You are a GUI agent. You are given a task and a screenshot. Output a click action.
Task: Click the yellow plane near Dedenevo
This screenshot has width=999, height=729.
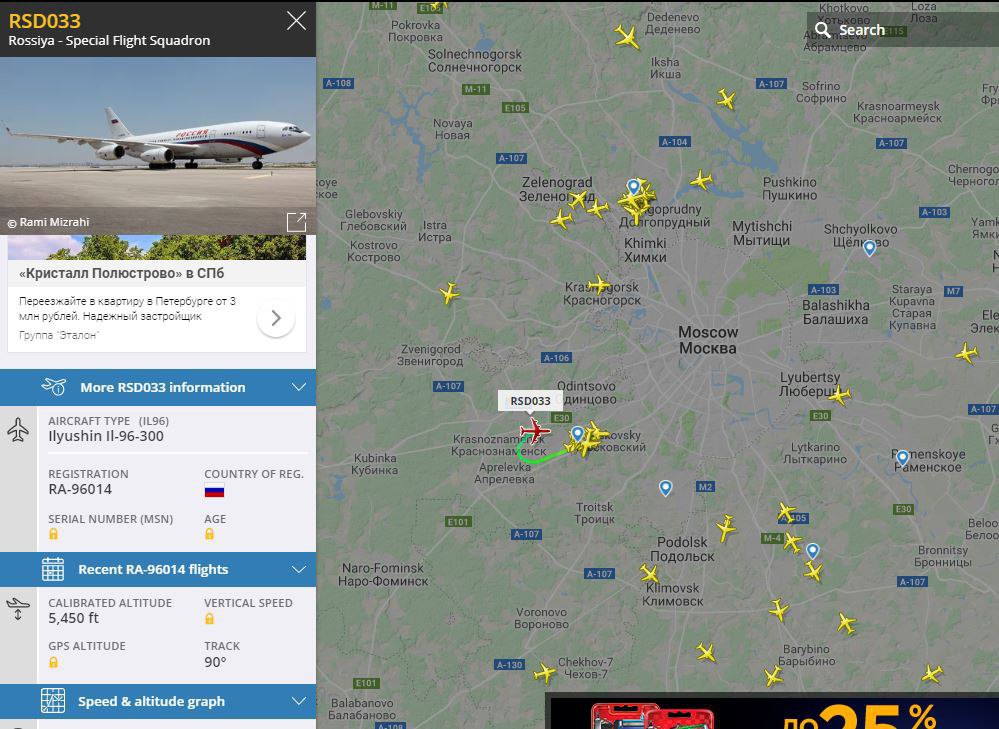tap(627, 36)
